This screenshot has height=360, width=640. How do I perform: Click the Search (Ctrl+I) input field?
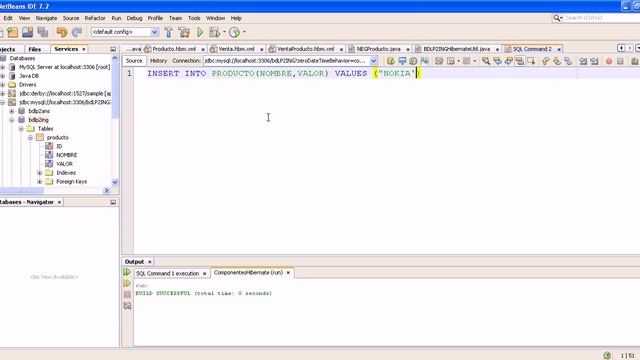(x=602, y=18)
